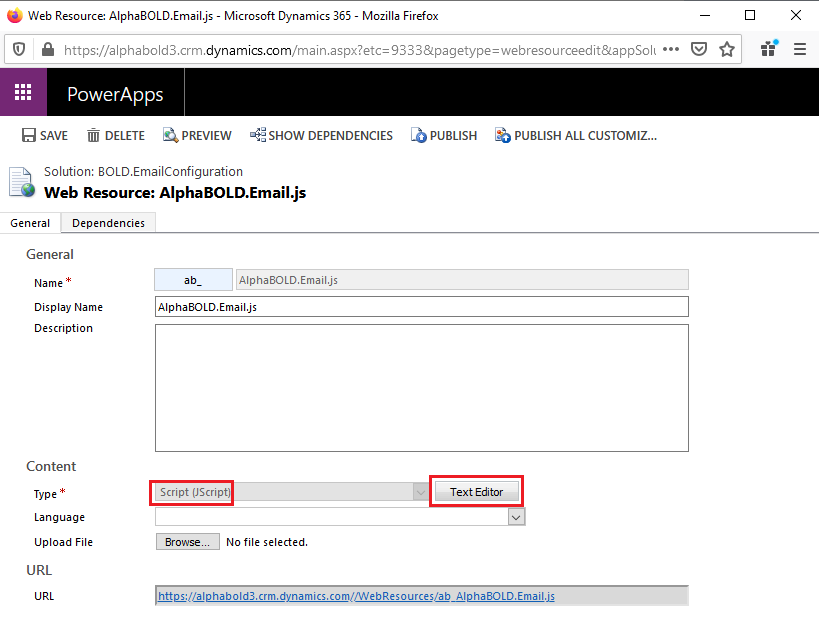Click the web resource document icon
The width and height of the screenshot is (819, 636).
point(21,182)
